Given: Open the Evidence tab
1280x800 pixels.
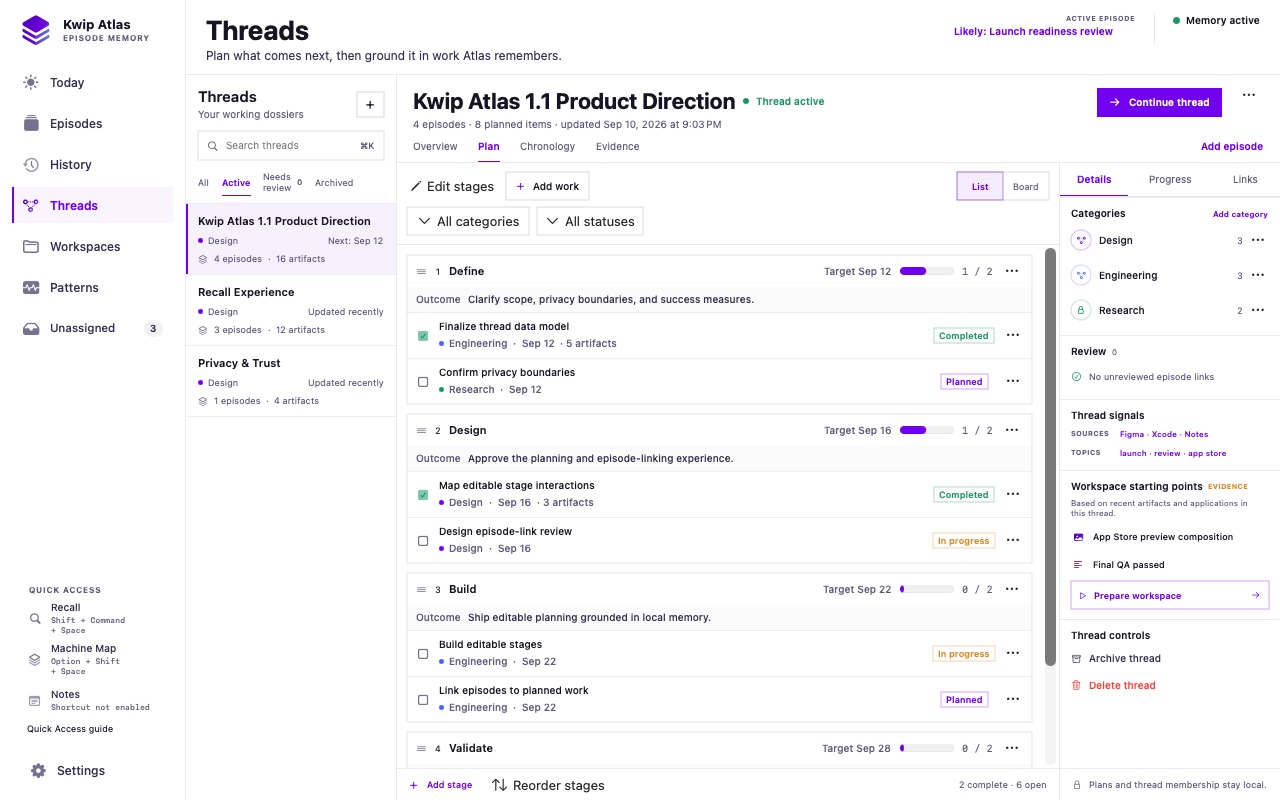Looking at the screenshot, I should click(617, 147).
